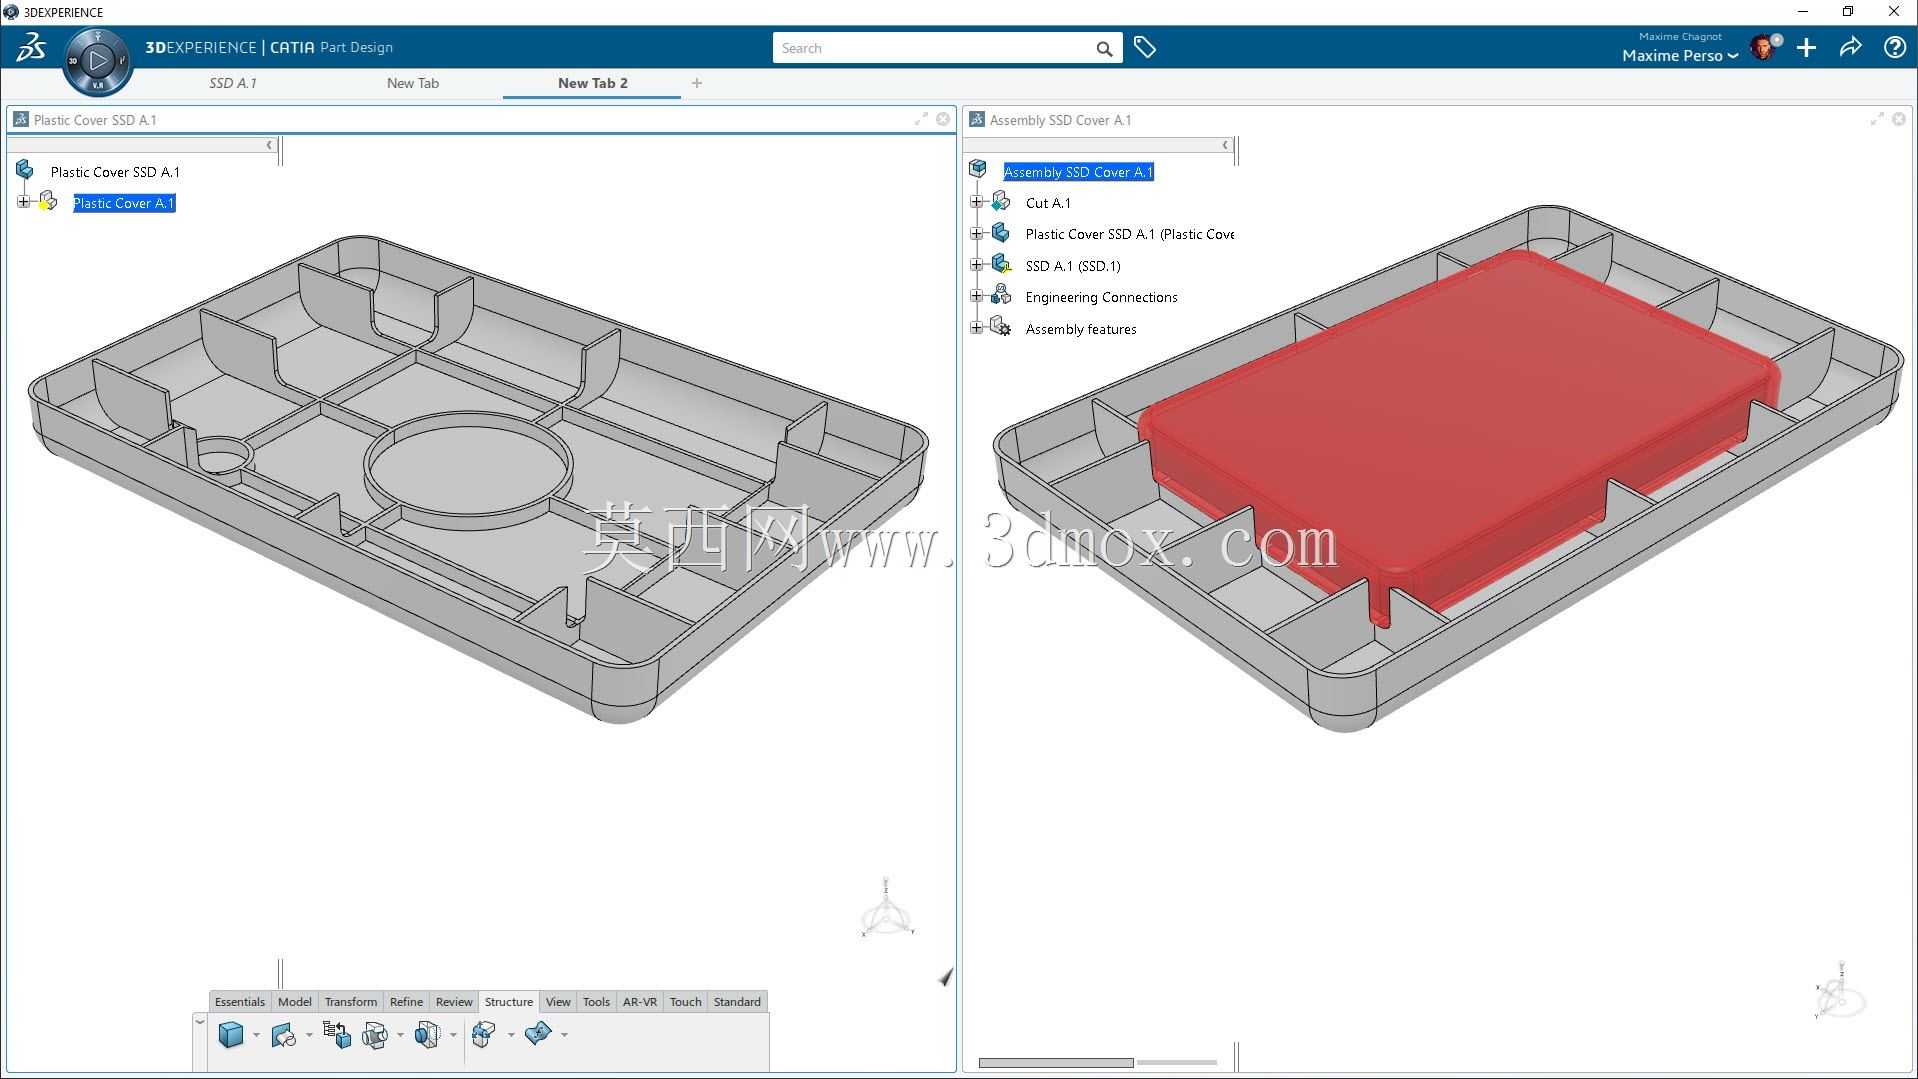
Task: Click the blue formula surface tool icon
Action: pyautogui.click(x=538, y=1033)
